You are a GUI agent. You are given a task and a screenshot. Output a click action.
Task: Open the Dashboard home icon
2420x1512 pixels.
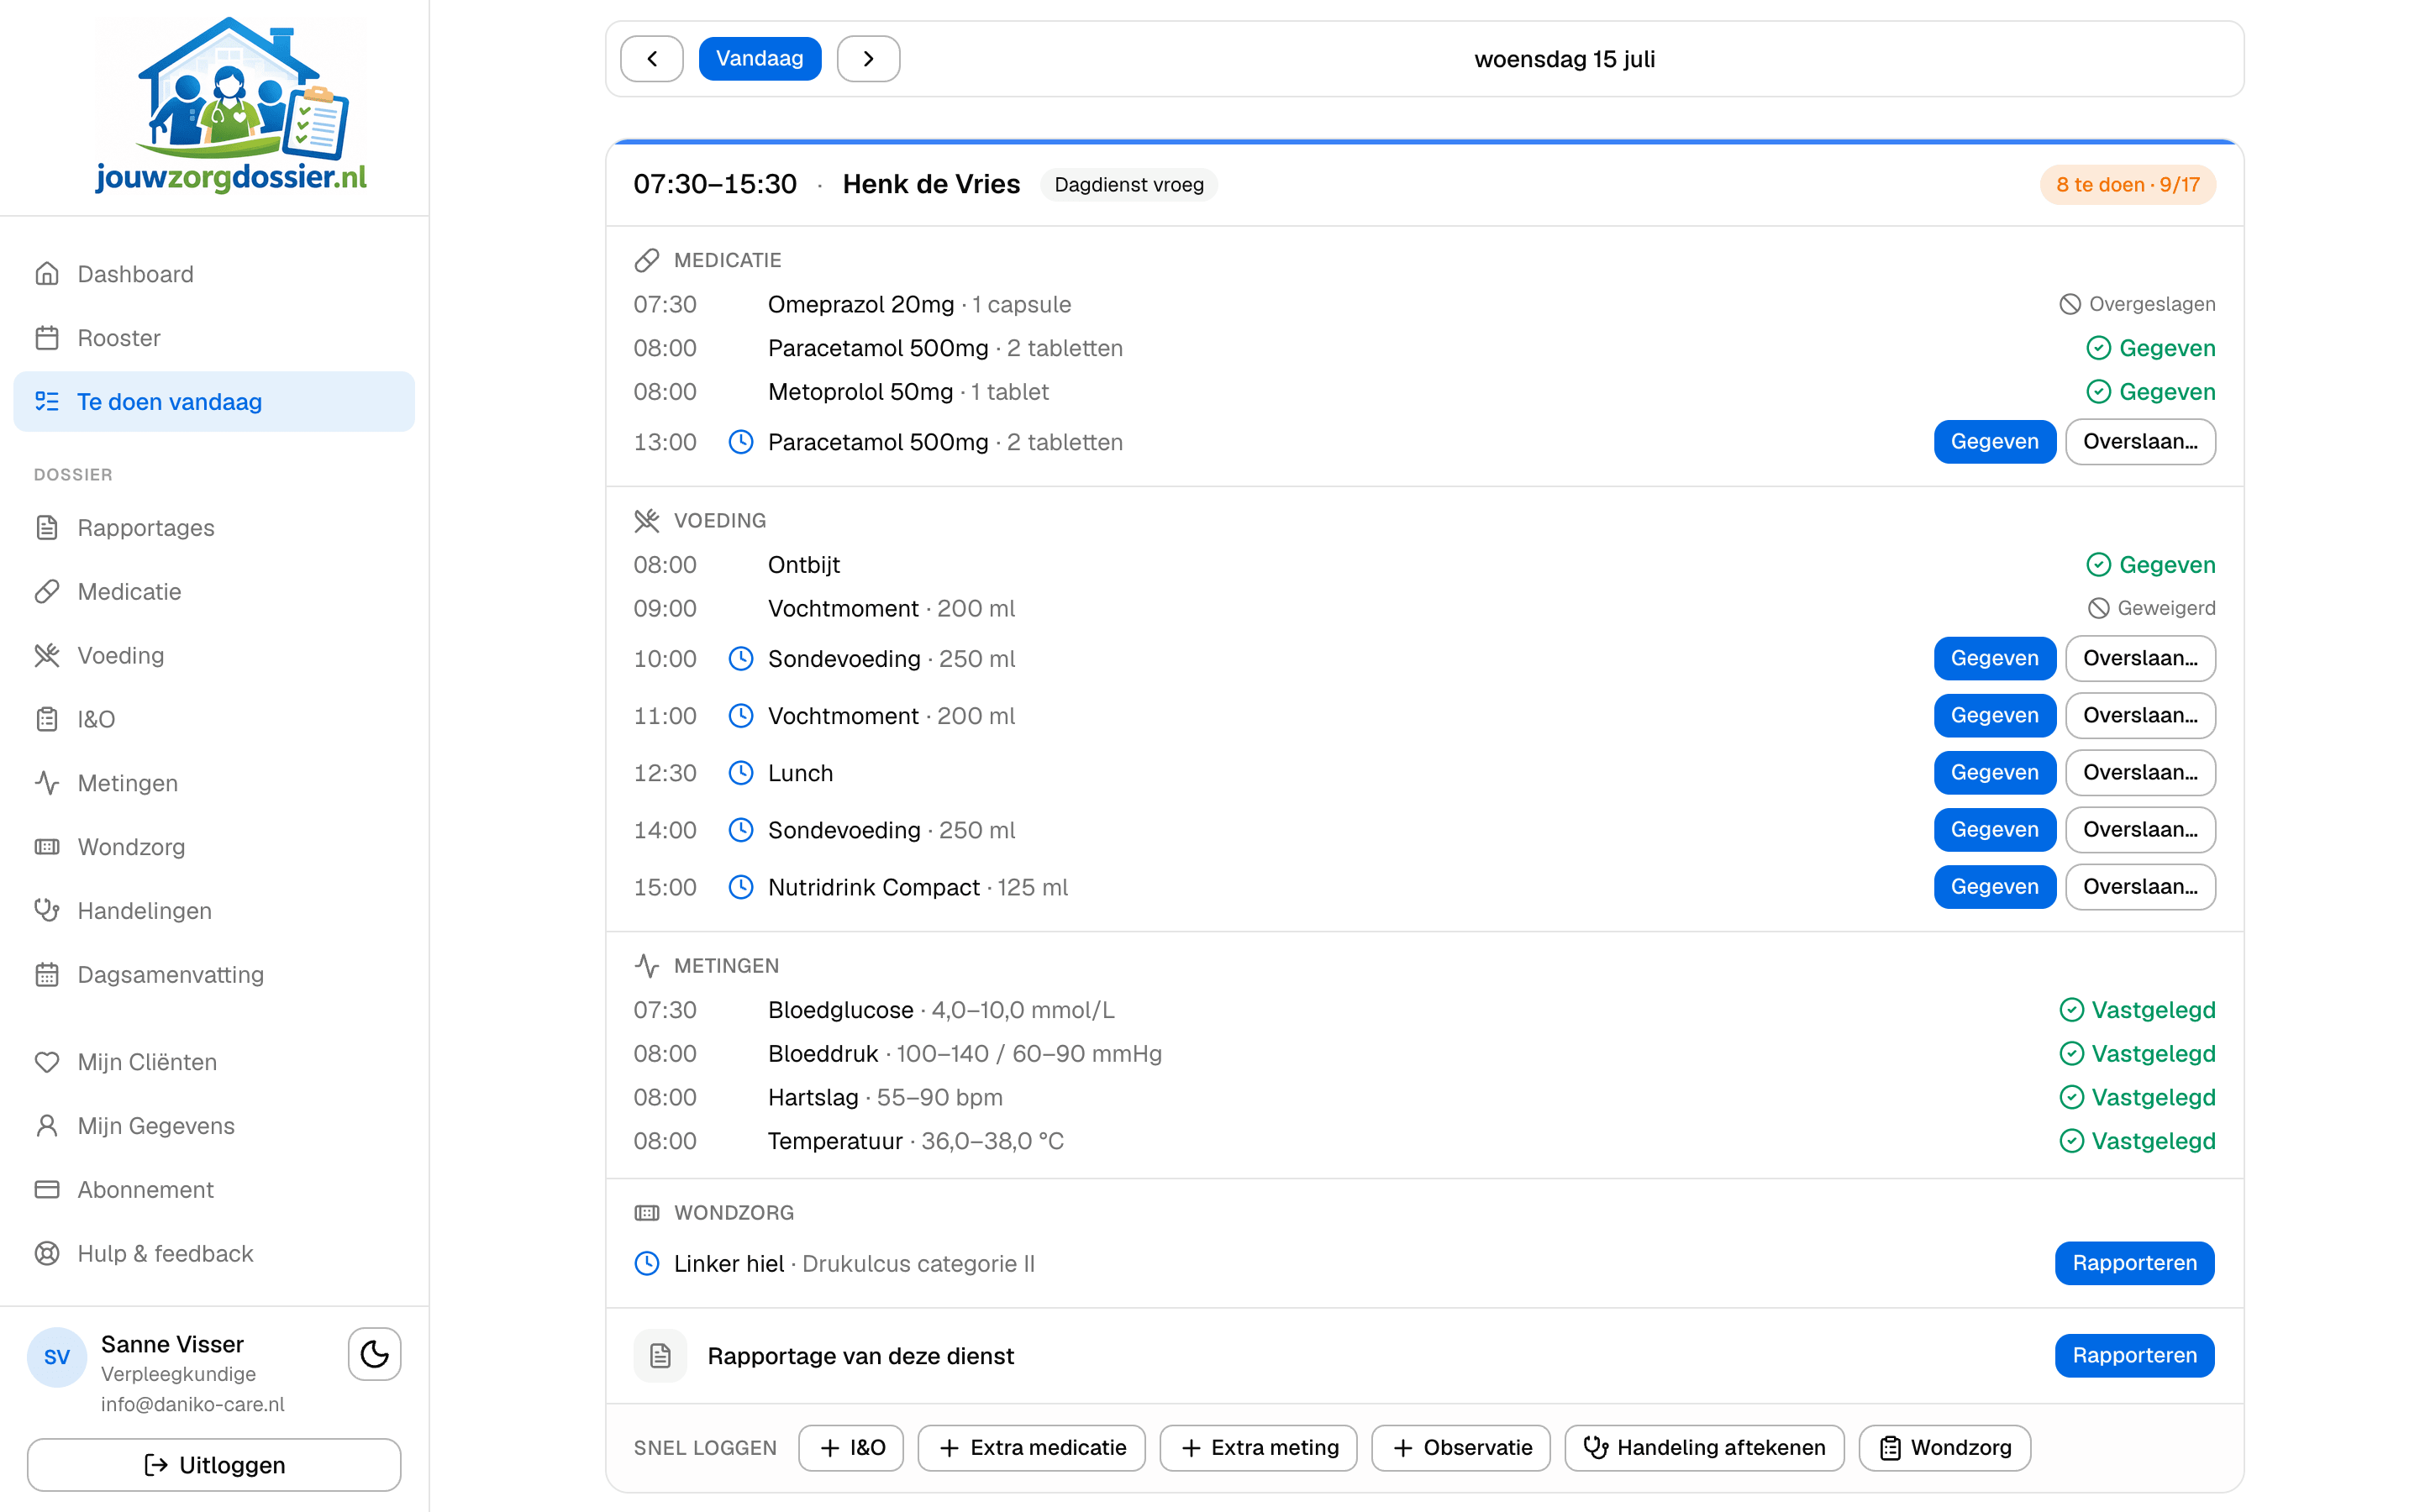(x=47, y=274)
